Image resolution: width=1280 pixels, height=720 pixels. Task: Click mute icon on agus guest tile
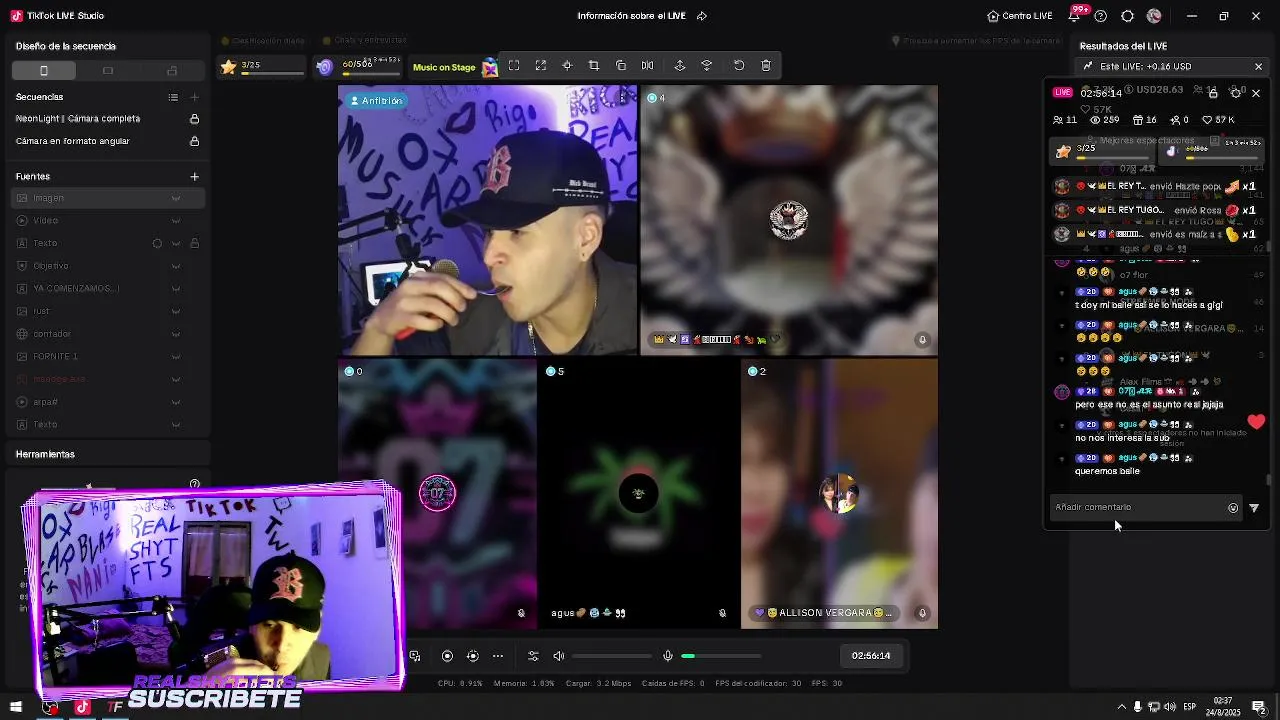pos(722,613)
